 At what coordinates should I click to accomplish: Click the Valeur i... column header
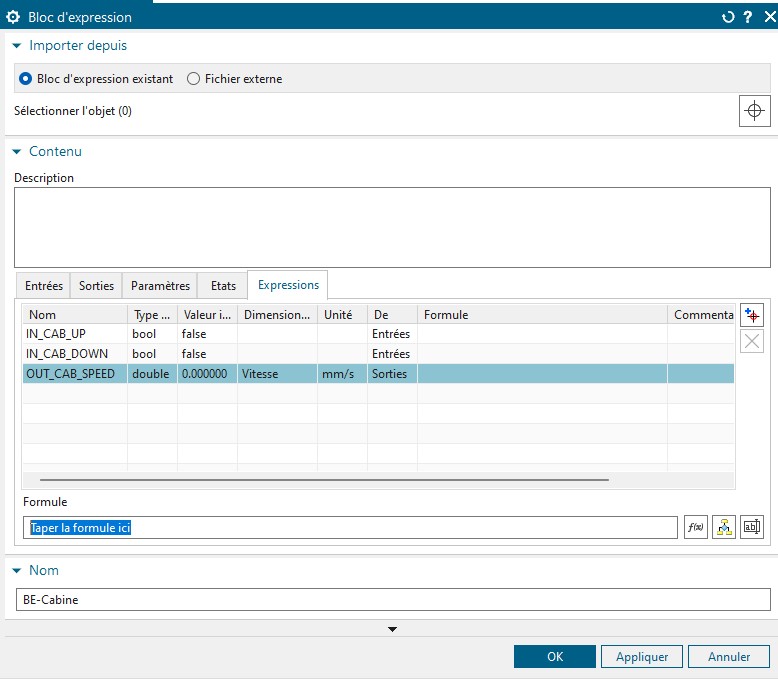pyautogui.click(x=207, y=315)
